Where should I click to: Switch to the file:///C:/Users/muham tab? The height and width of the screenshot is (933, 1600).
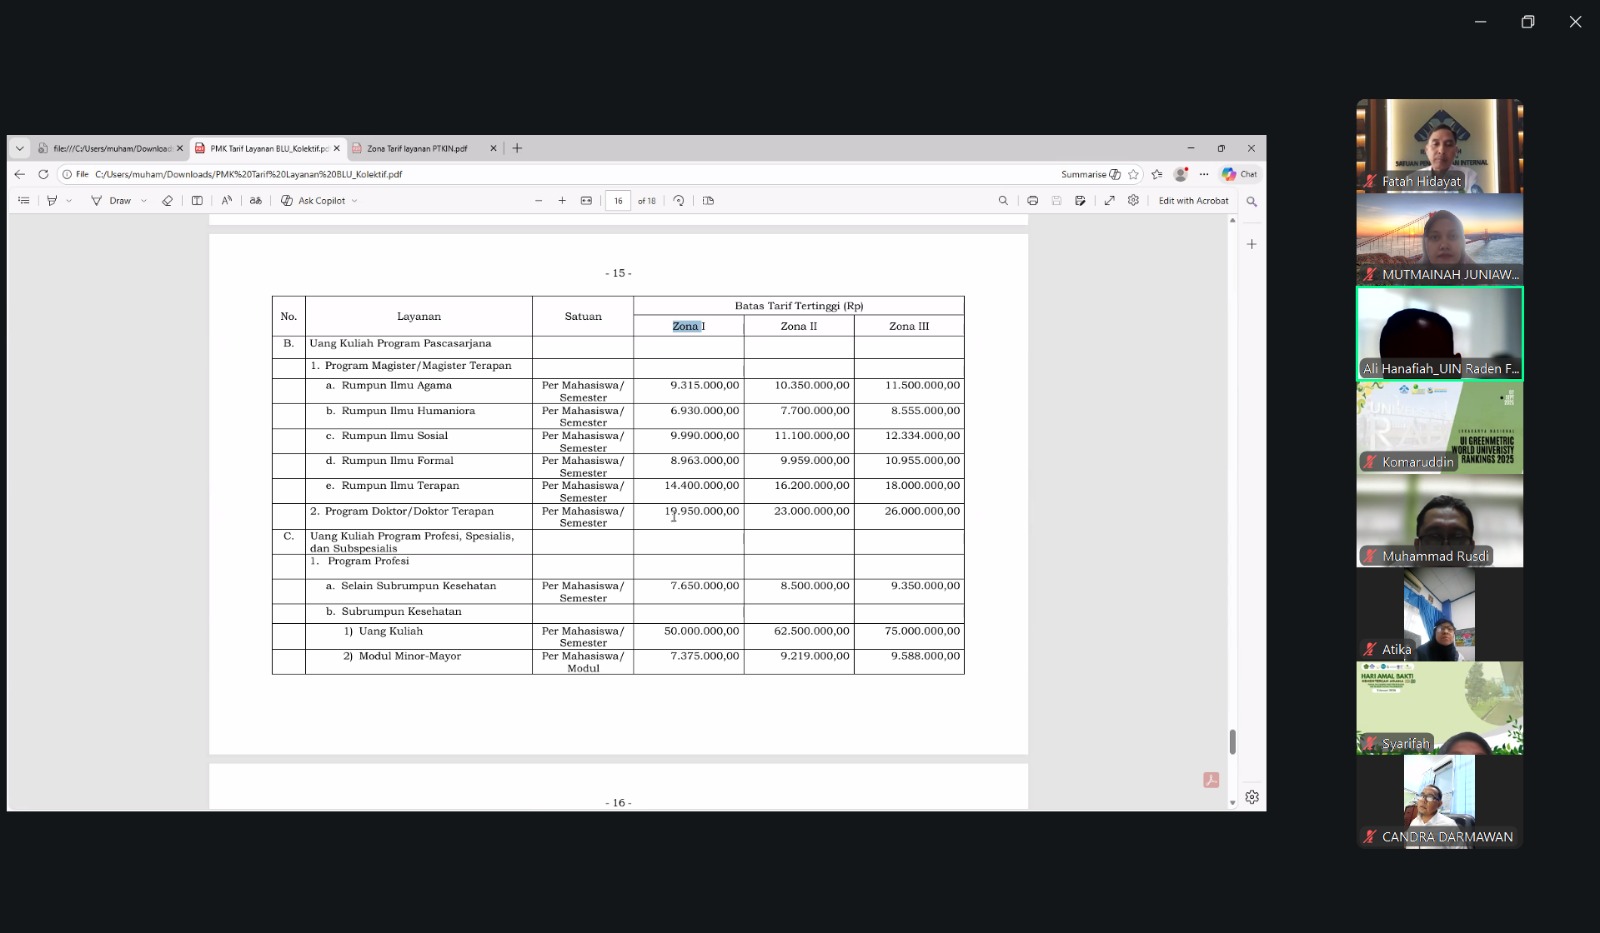click(110, 148)
